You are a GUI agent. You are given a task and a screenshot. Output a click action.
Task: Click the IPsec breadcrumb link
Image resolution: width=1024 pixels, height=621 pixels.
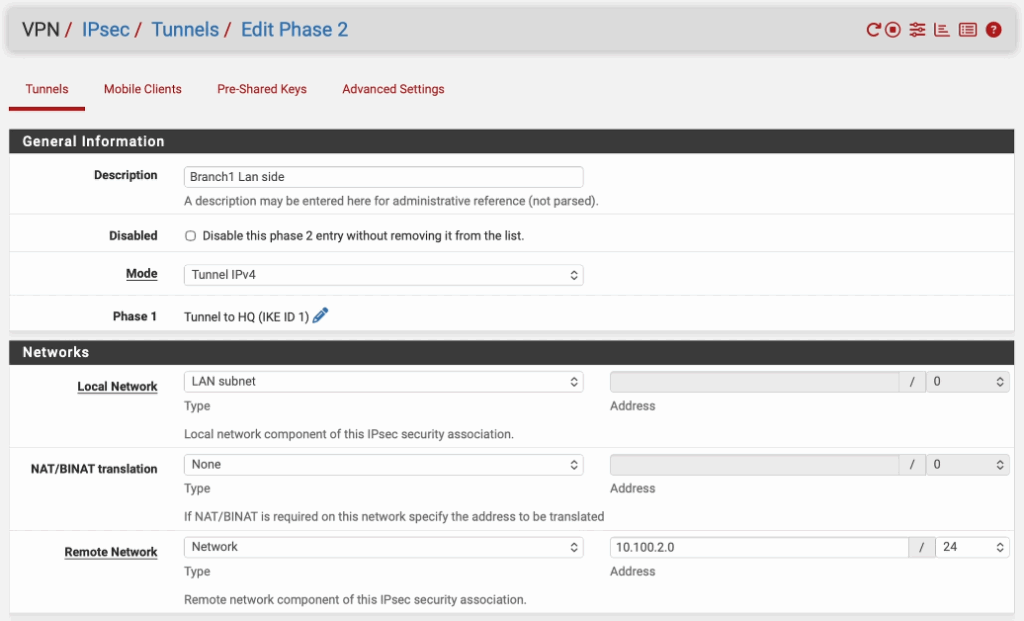pos(105,30)
